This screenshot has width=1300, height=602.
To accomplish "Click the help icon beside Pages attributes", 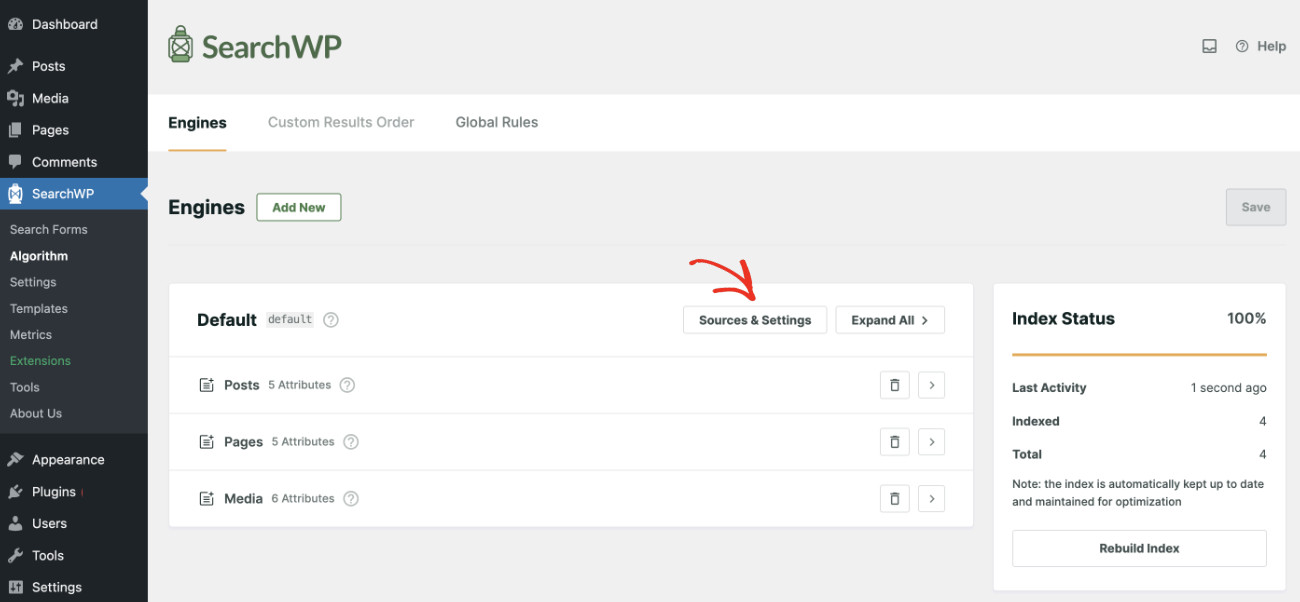I will (351, 442).
